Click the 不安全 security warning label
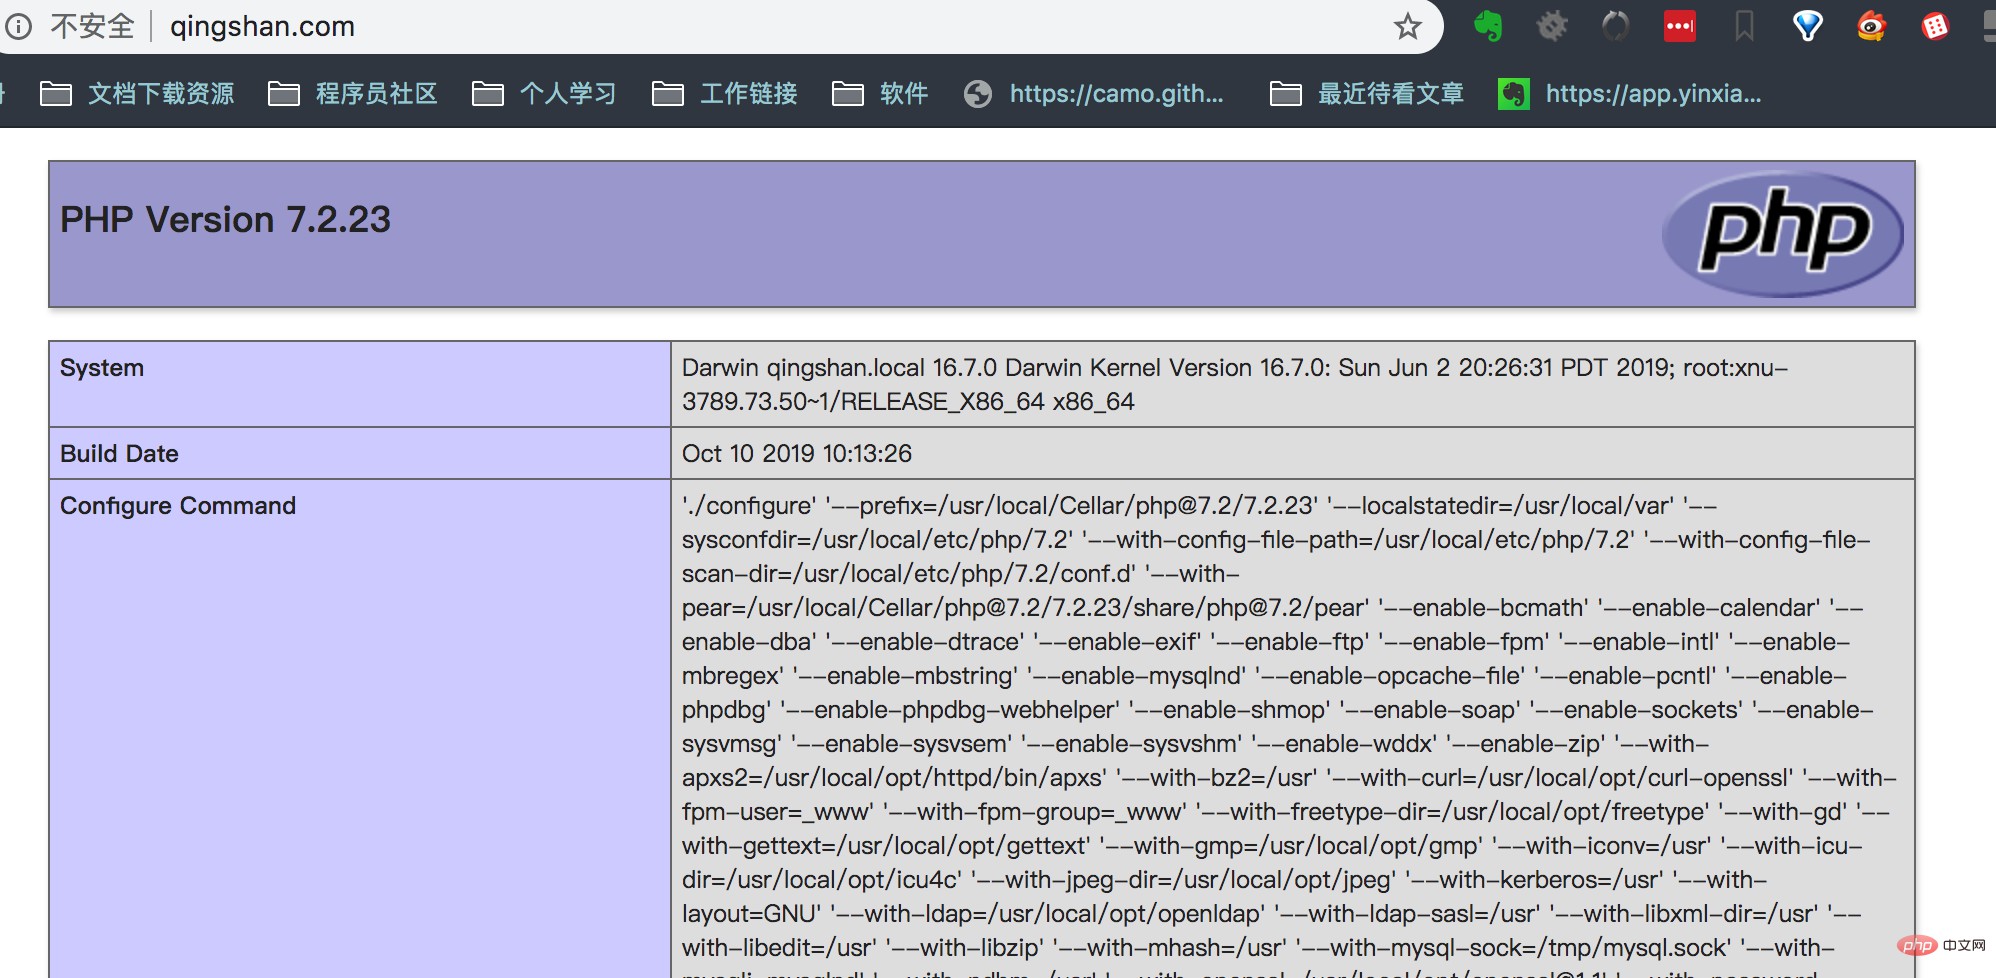This screenshot has height=978, width=1996. 92,26
